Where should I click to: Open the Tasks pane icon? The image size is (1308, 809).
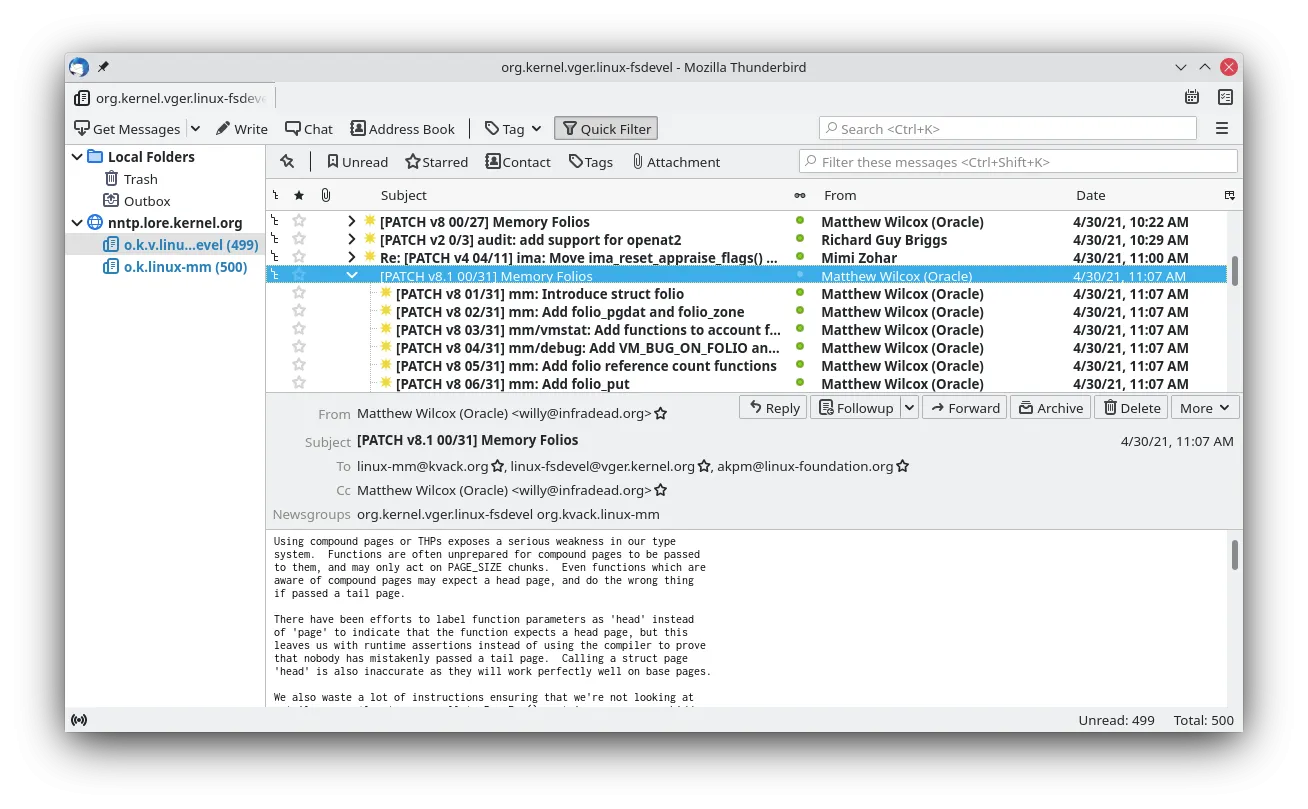[1225, 97]
